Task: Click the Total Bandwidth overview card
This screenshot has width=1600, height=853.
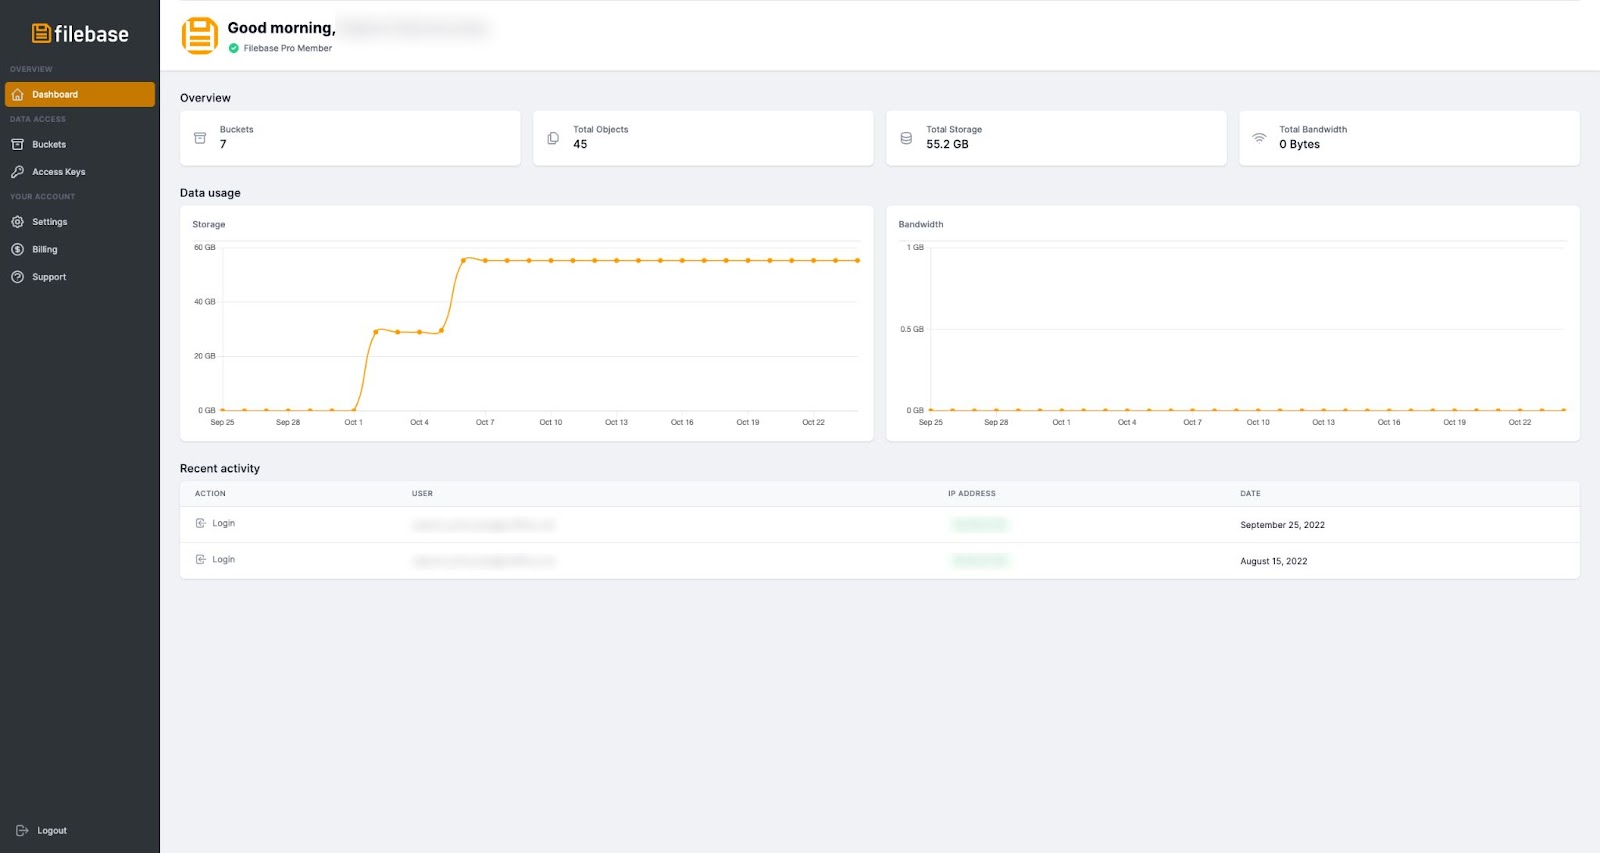Action: coord(1409,138)
